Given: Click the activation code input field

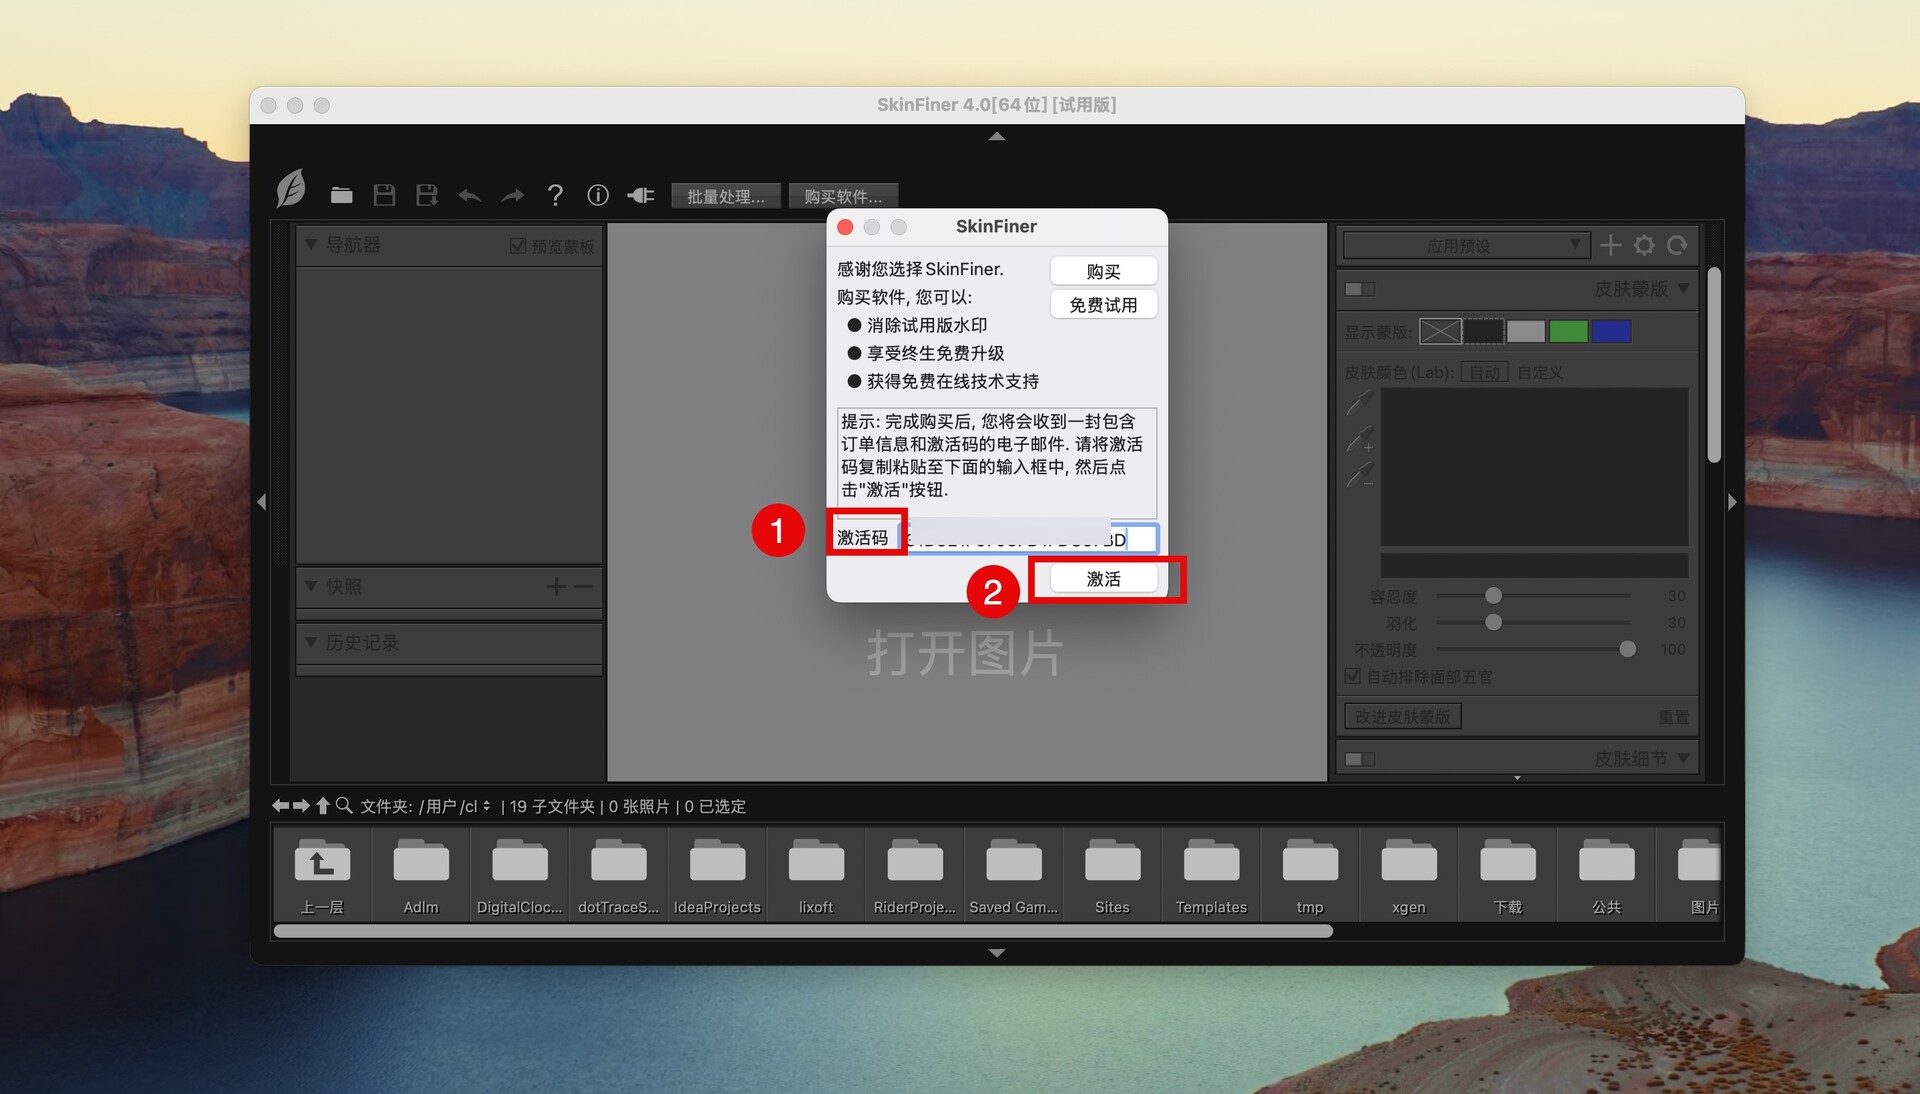Looking at the screenshot, I should point(1030,538).
